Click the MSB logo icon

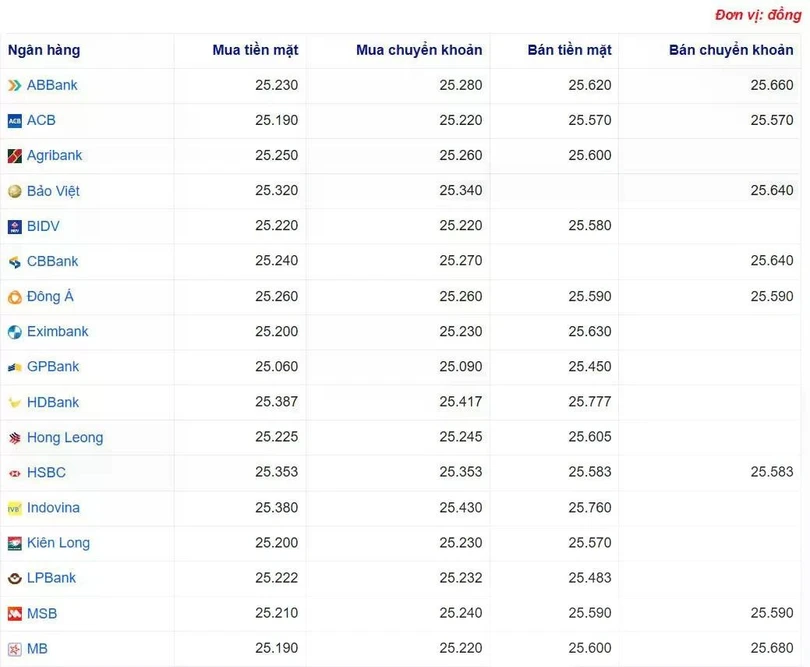(14, 614)
